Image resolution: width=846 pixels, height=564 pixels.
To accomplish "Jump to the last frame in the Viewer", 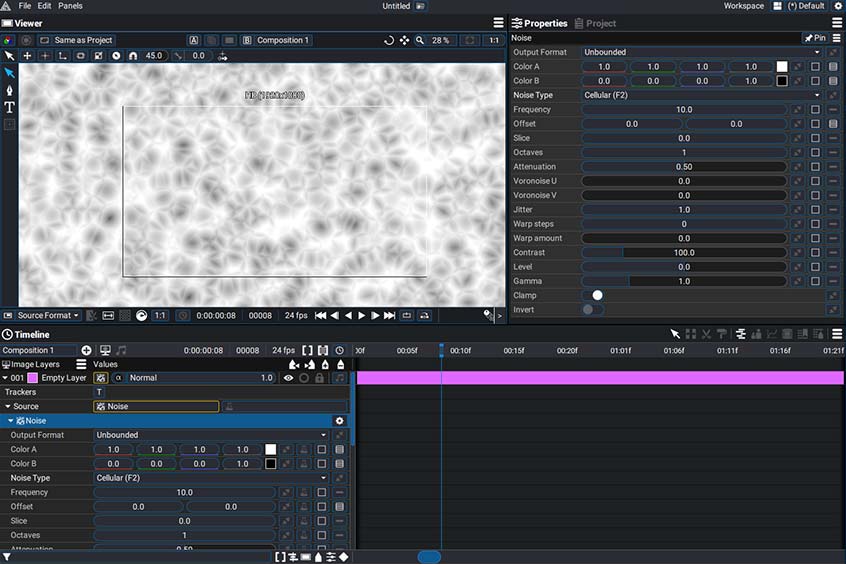I will 390,315.
